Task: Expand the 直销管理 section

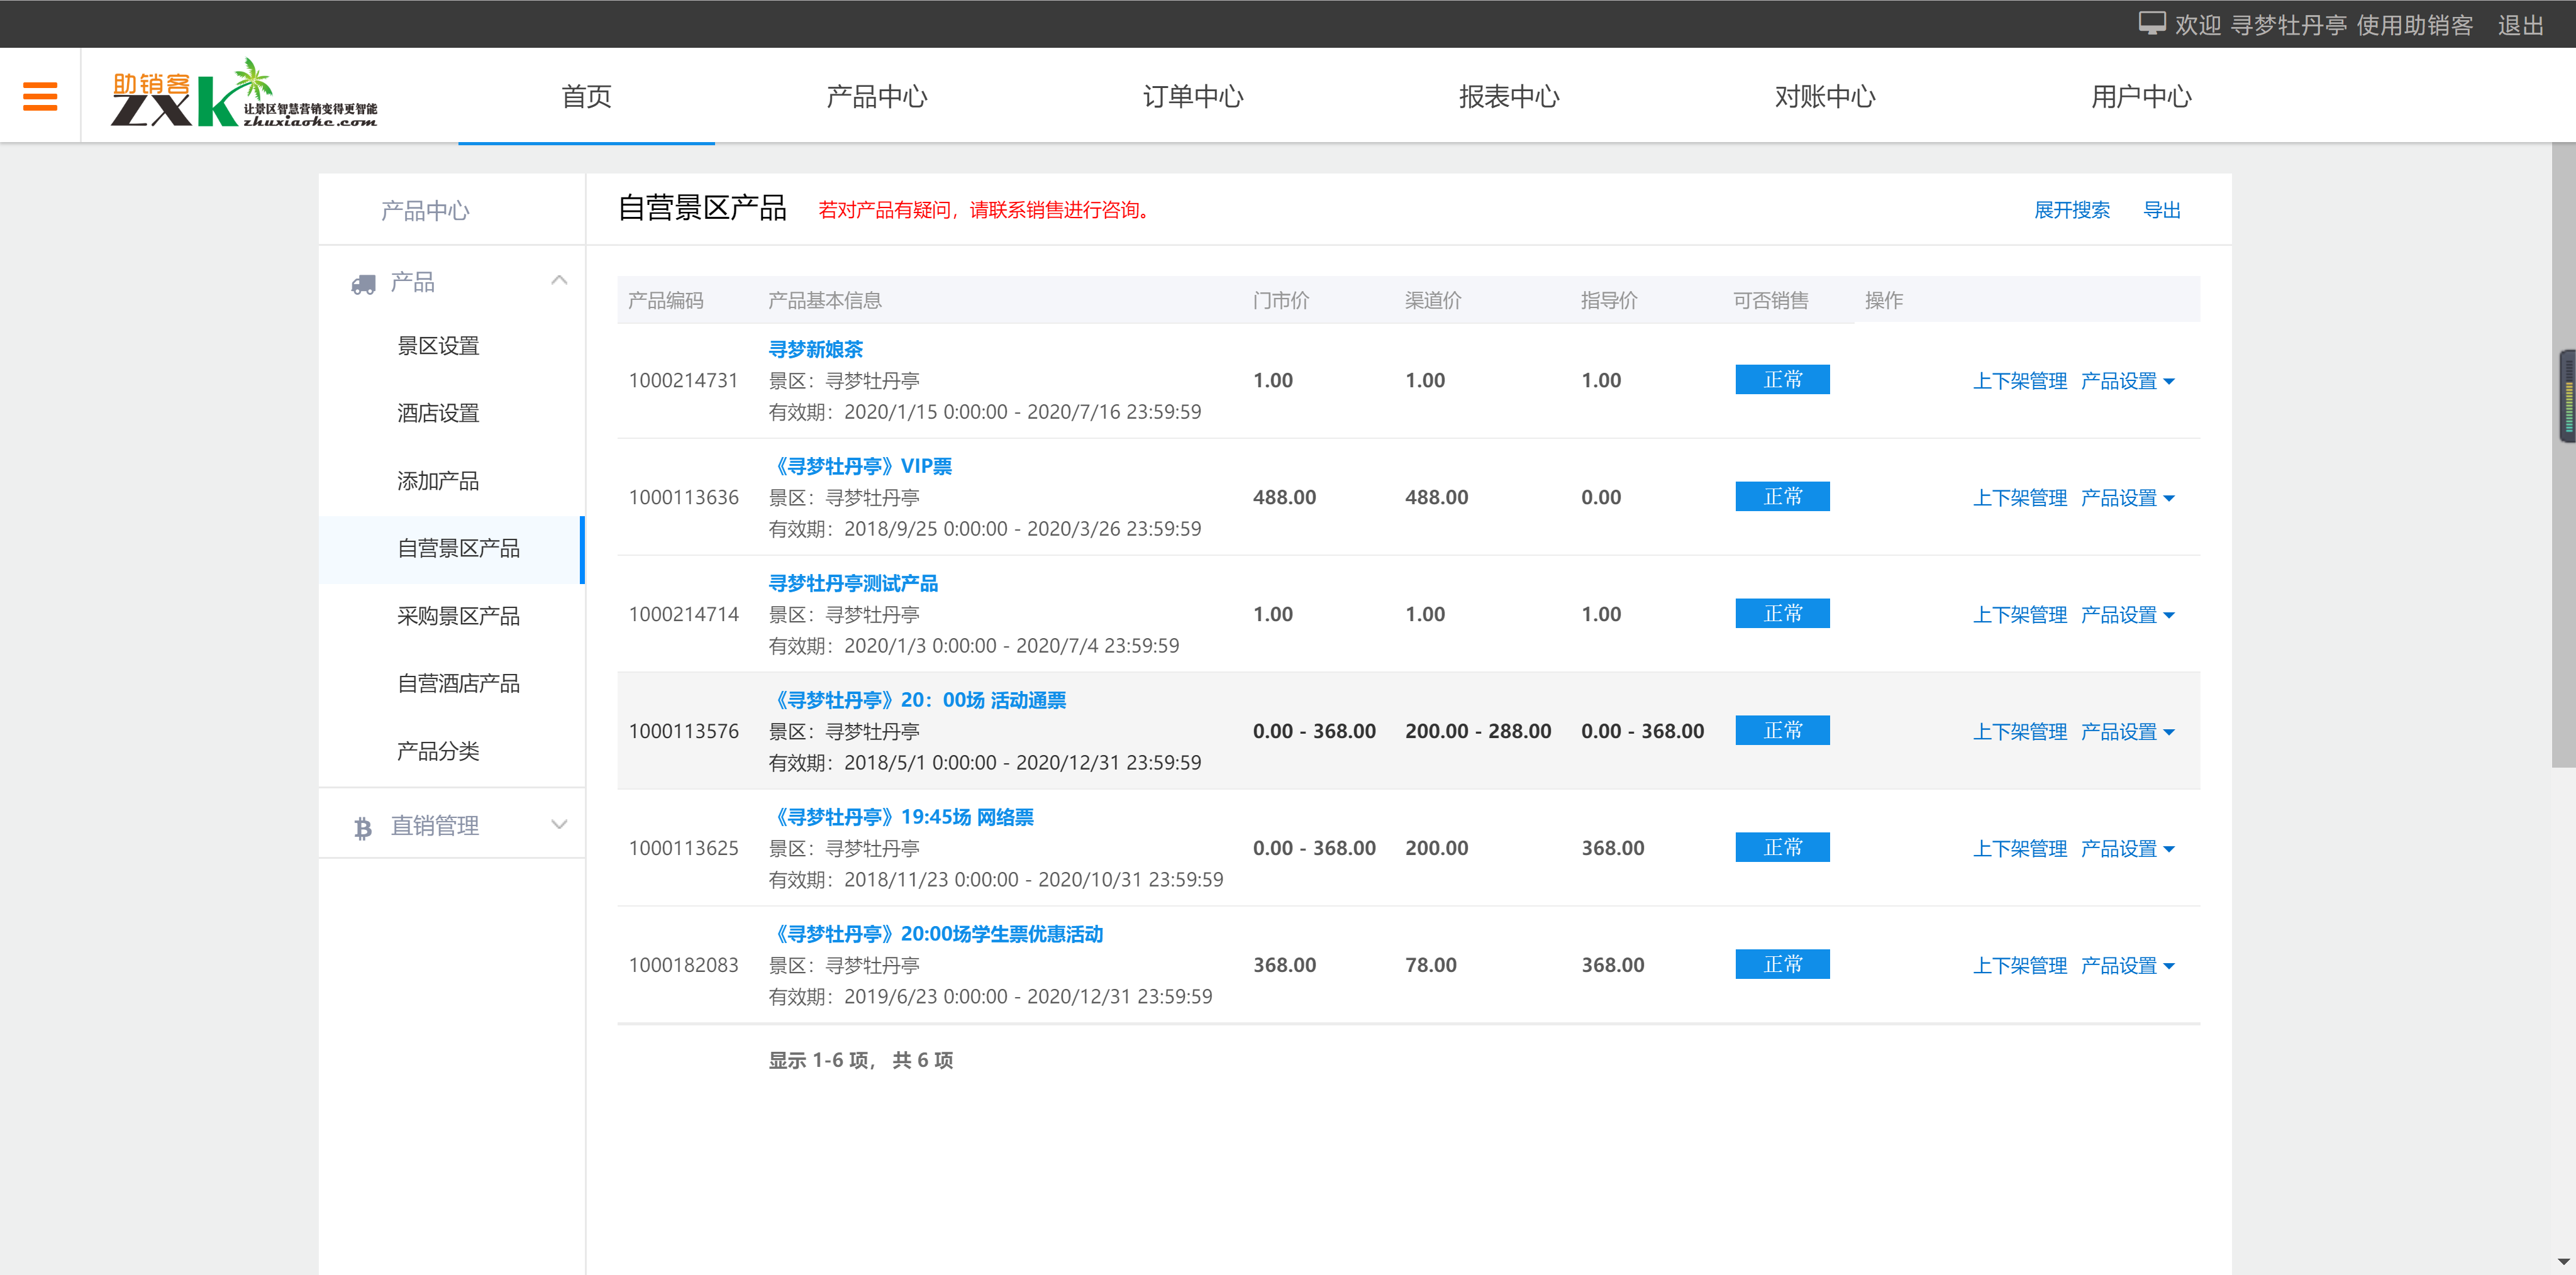Action: point(558,824)
